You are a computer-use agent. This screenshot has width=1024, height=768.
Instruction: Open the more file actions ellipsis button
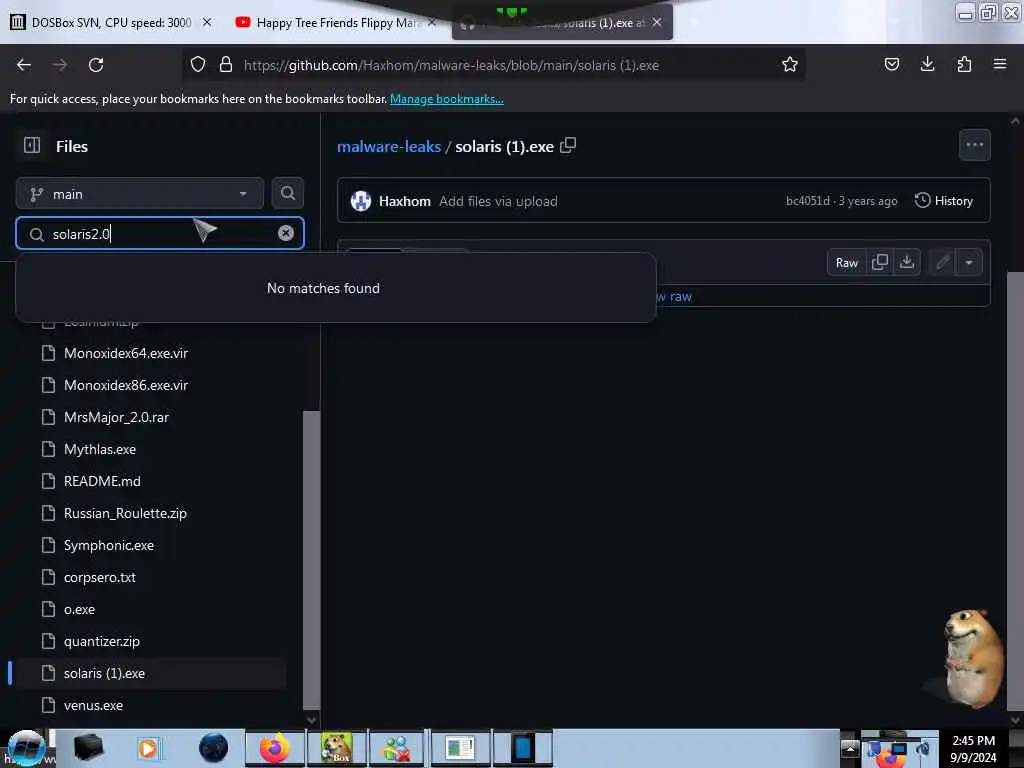coord(974,145)
